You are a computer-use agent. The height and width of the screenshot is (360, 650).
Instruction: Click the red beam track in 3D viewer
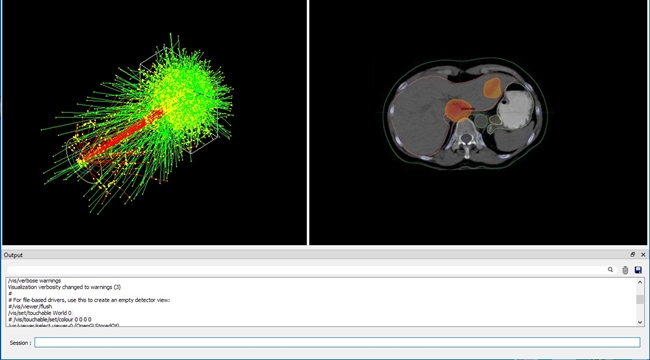point(124,135)
